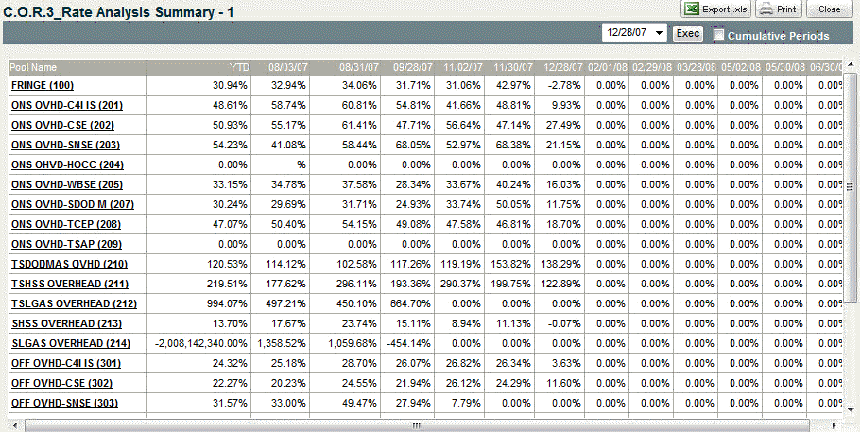This screenshot has height=432, width=860.
Task: Click the Export .xls spreadsheet icon
Action: (x=691, y=8)
